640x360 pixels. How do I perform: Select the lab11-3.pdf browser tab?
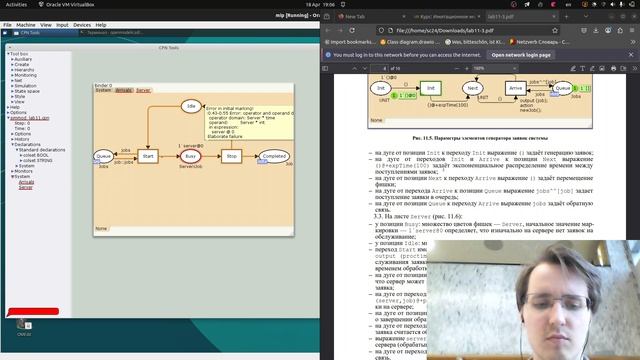click(x=521, y=16)
